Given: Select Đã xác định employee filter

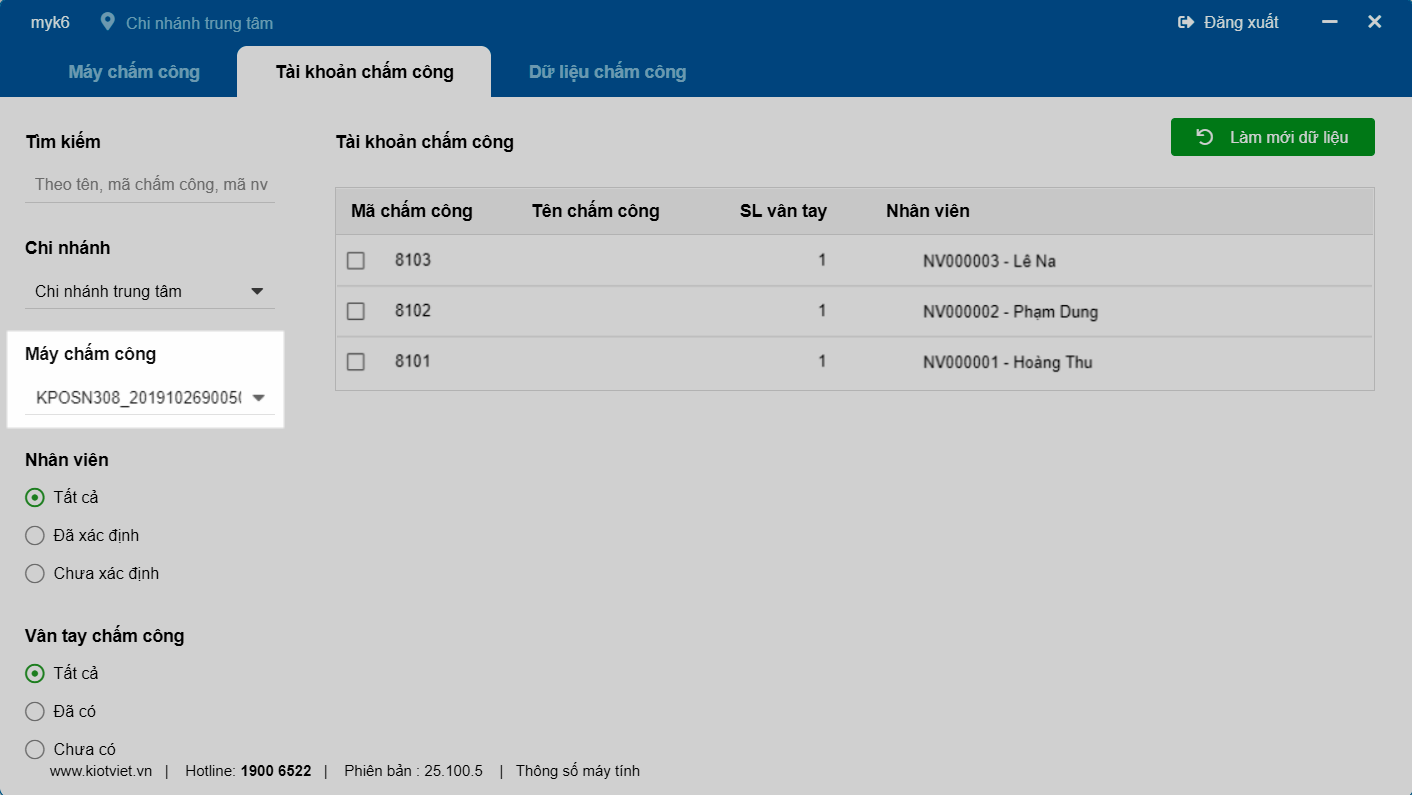Looking at the screenshot, I should [35, 535].
